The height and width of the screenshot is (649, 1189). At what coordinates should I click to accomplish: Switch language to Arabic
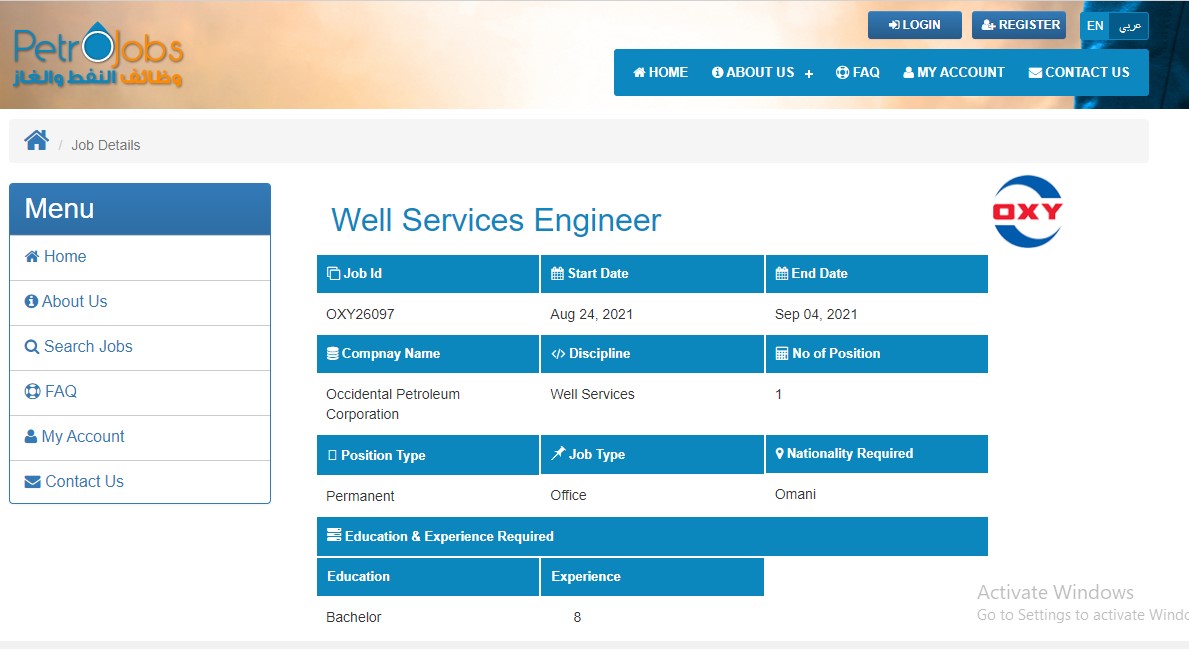(x=1129, y=26)
